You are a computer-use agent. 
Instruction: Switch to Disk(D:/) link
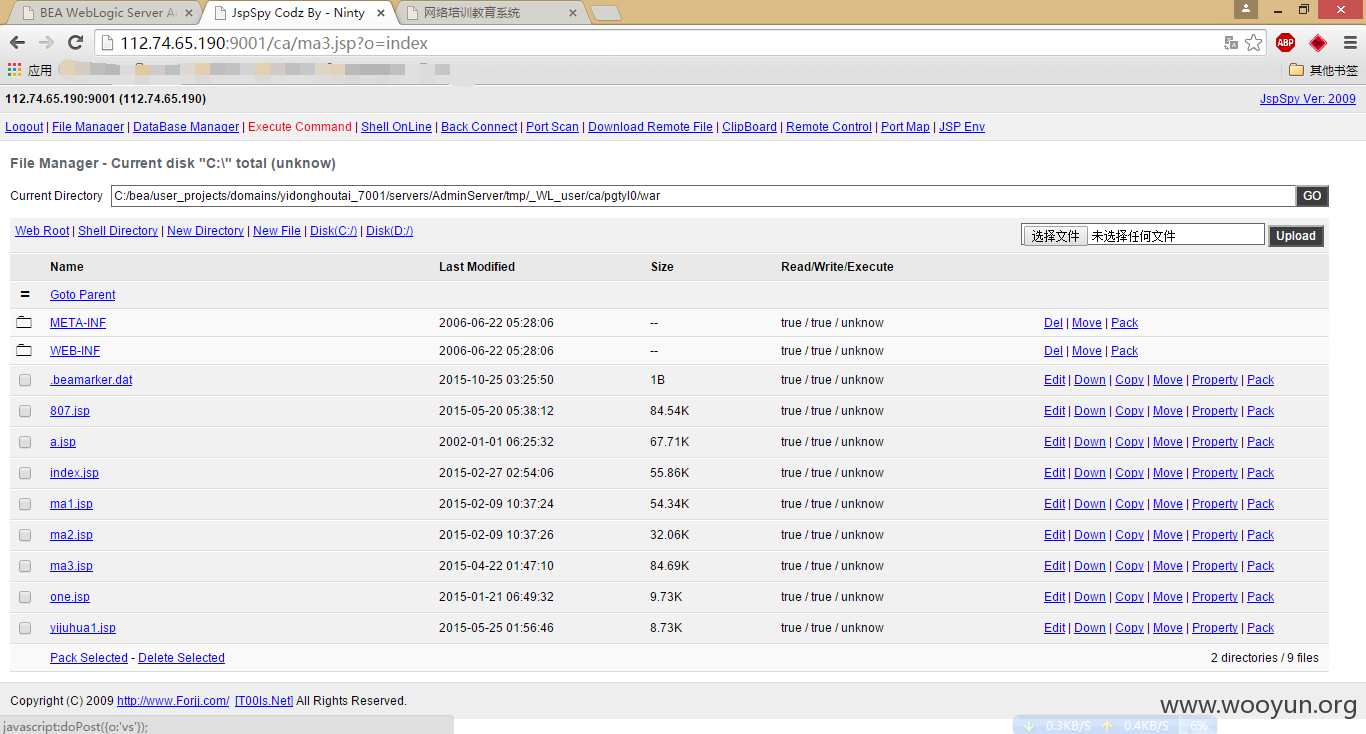point(390,231)
